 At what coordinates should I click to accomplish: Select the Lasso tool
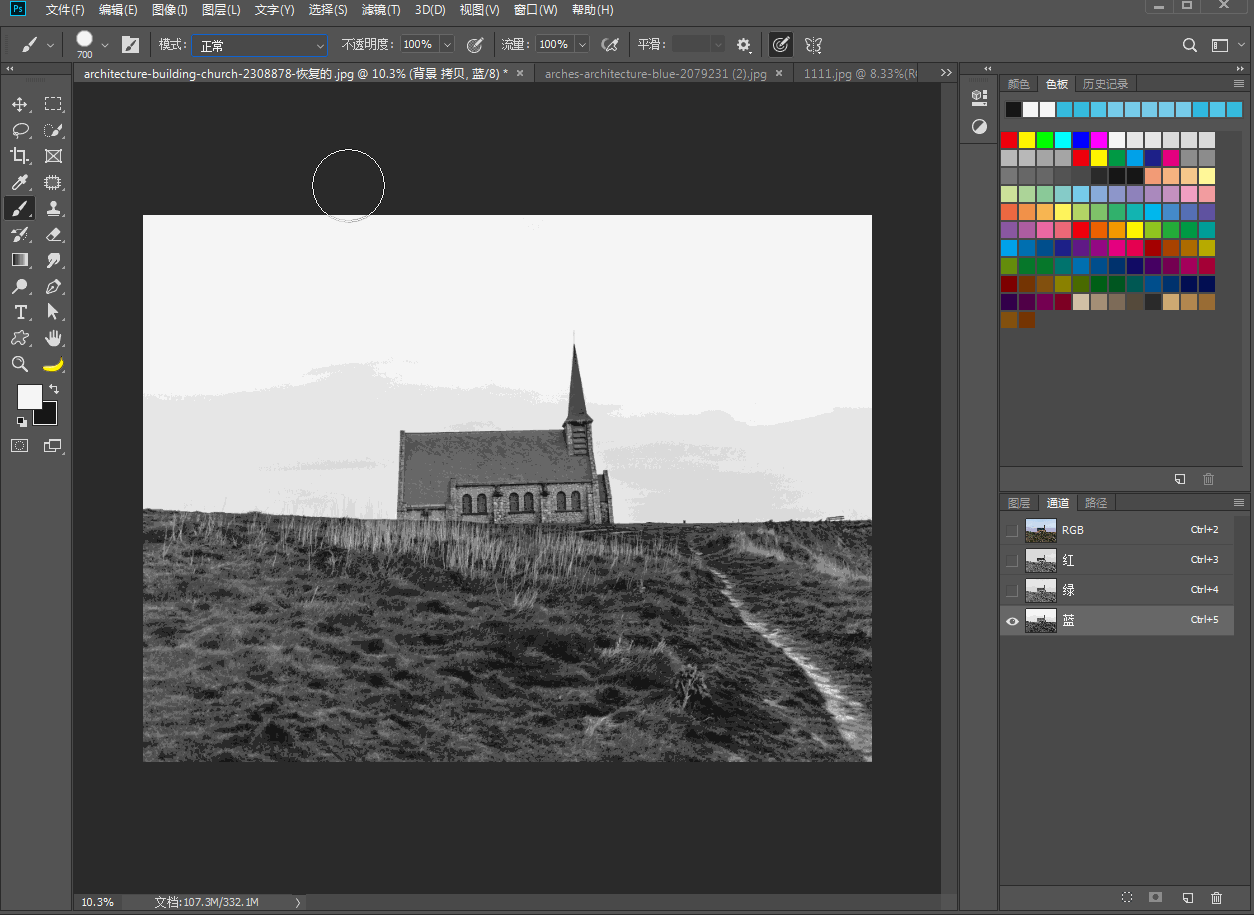coord(20,130)
